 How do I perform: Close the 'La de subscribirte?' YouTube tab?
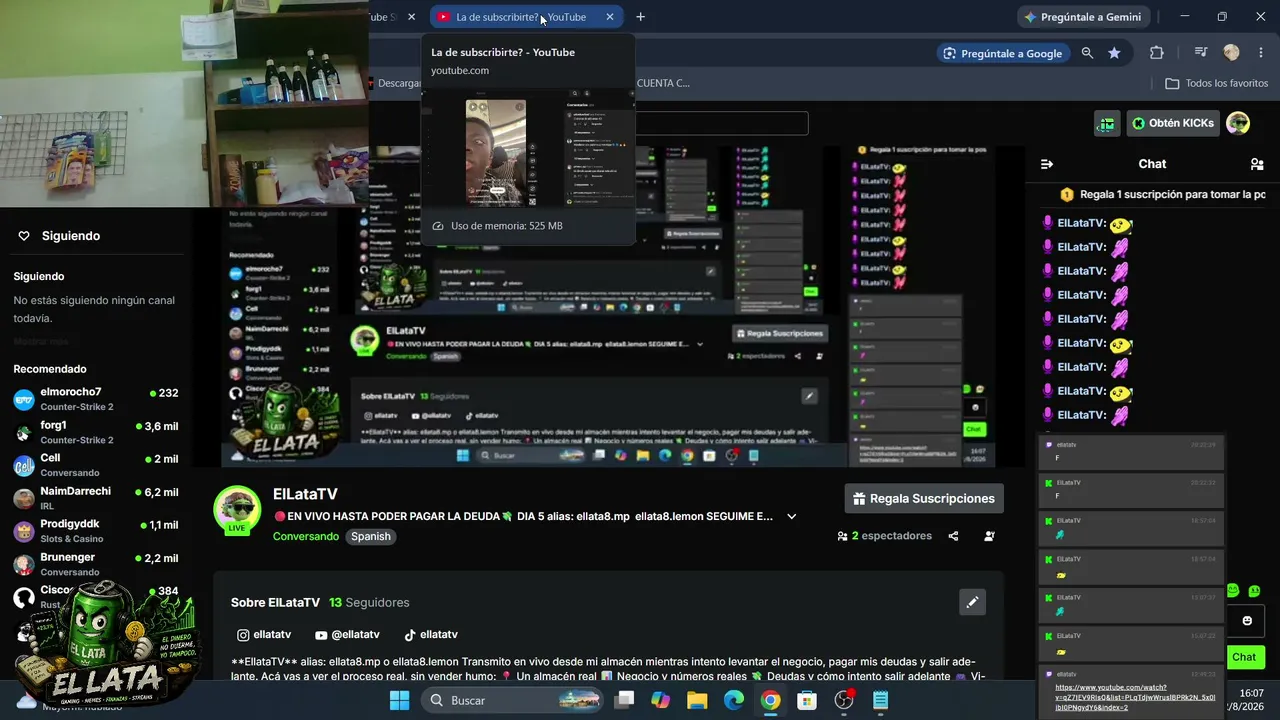(x=610, y=17)
